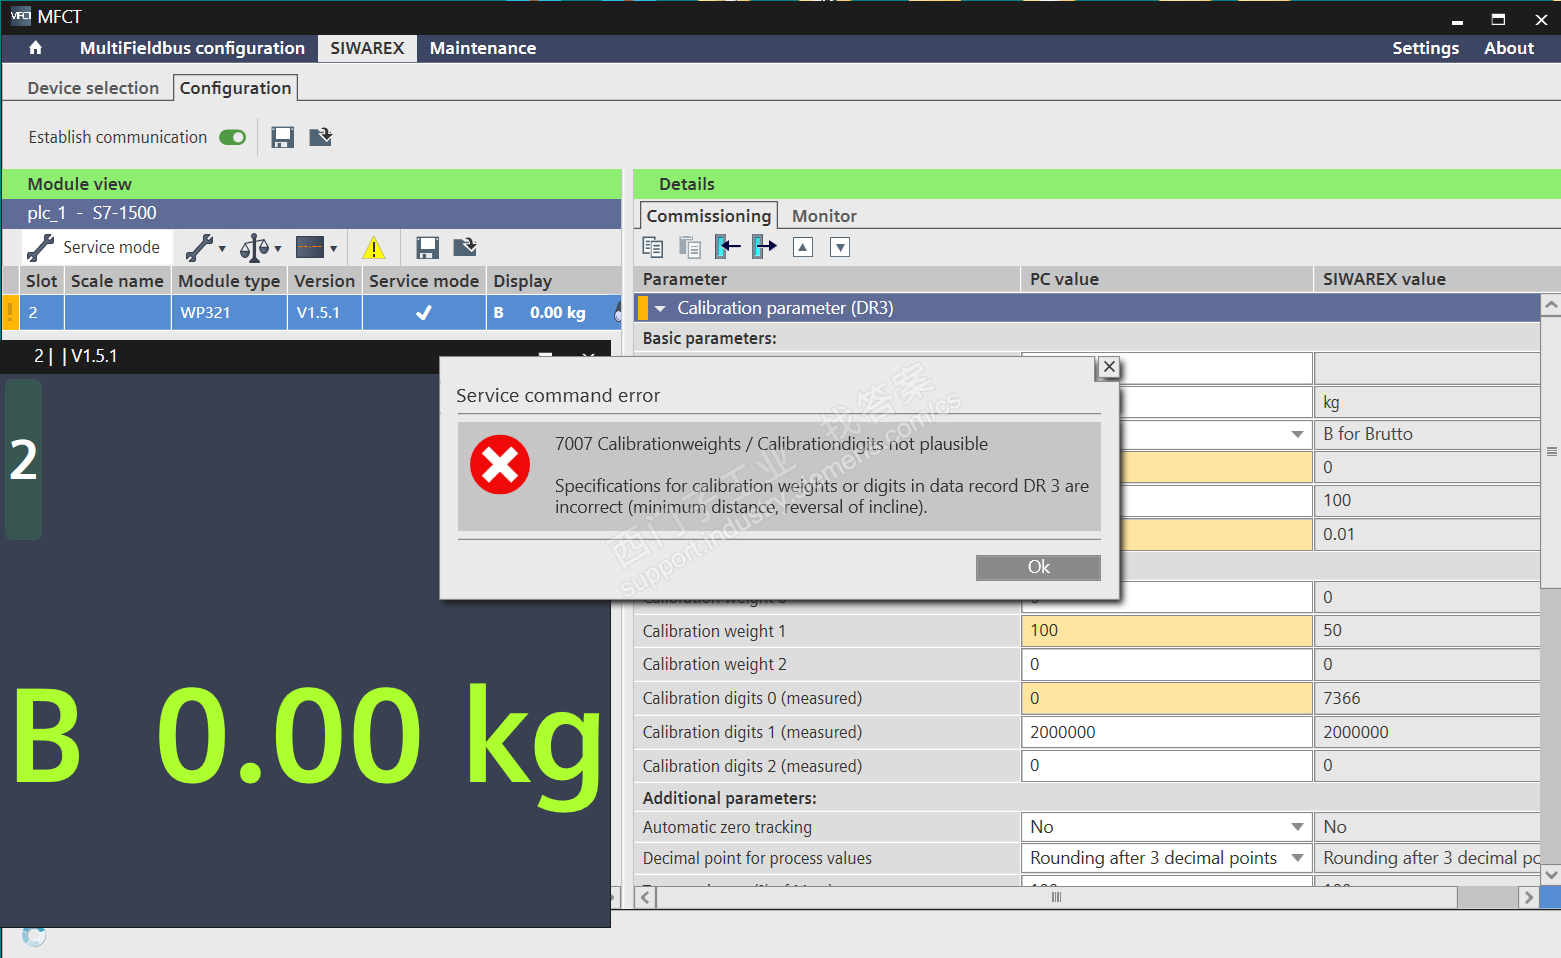
Task: Click the PC value column header
Action: [x=1167, y=279]
